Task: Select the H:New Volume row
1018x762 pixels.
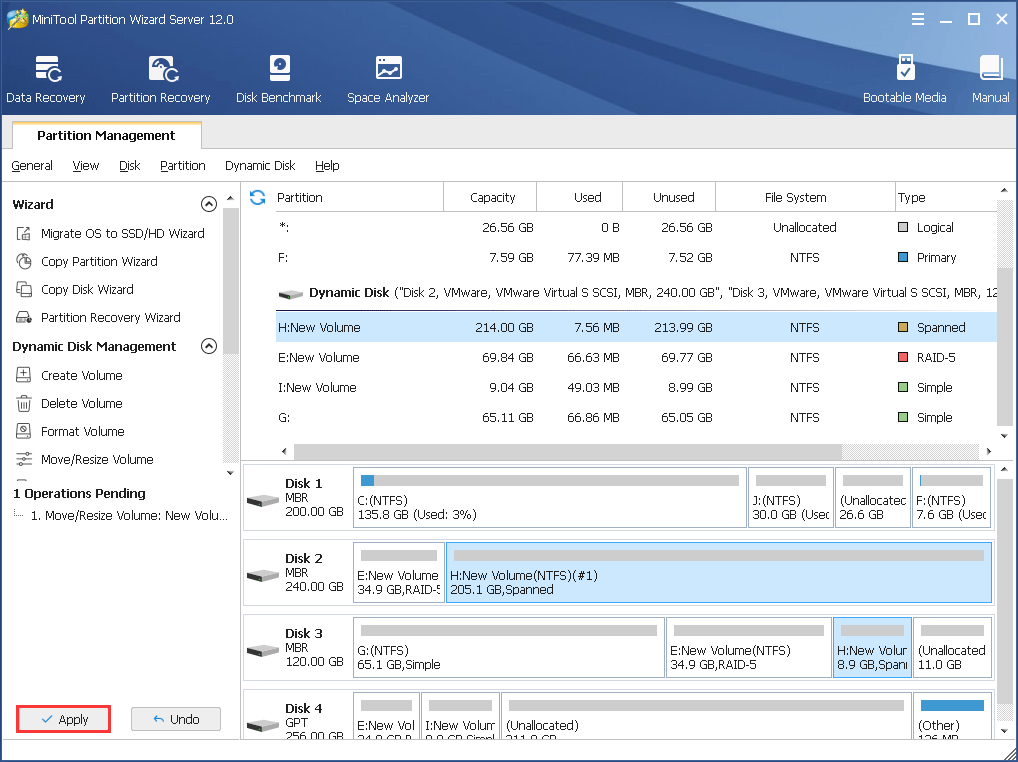Action: click(x=636, y=327)
